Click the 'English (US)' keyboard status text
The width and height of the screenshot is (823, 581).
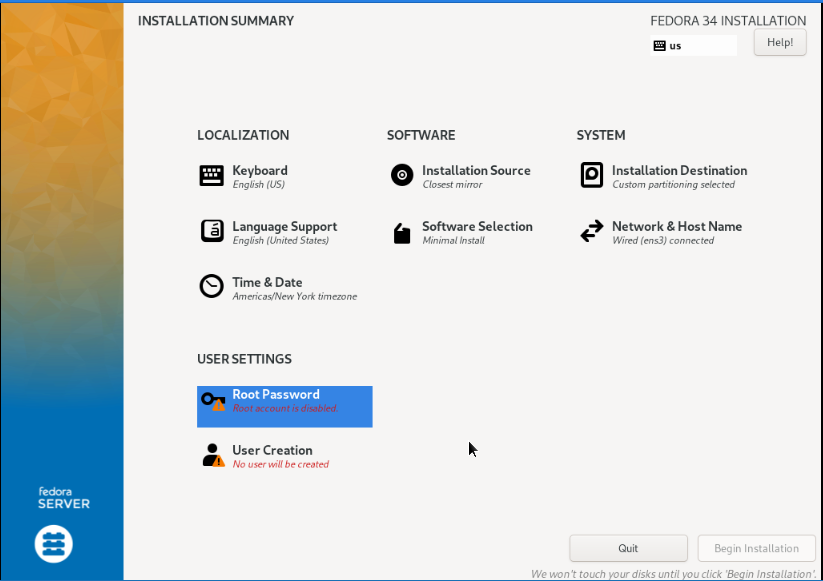(259, 185)
